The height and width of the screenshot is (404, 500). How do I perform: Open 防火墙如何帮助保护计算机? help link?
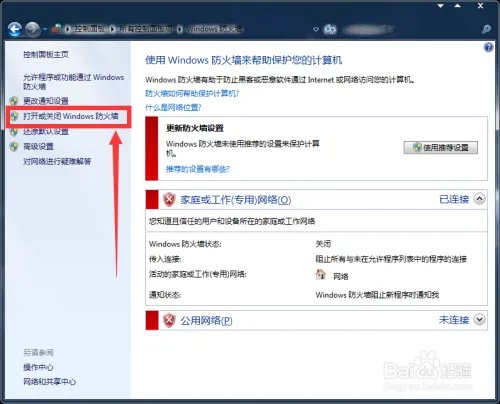click(x=192, y=93)
